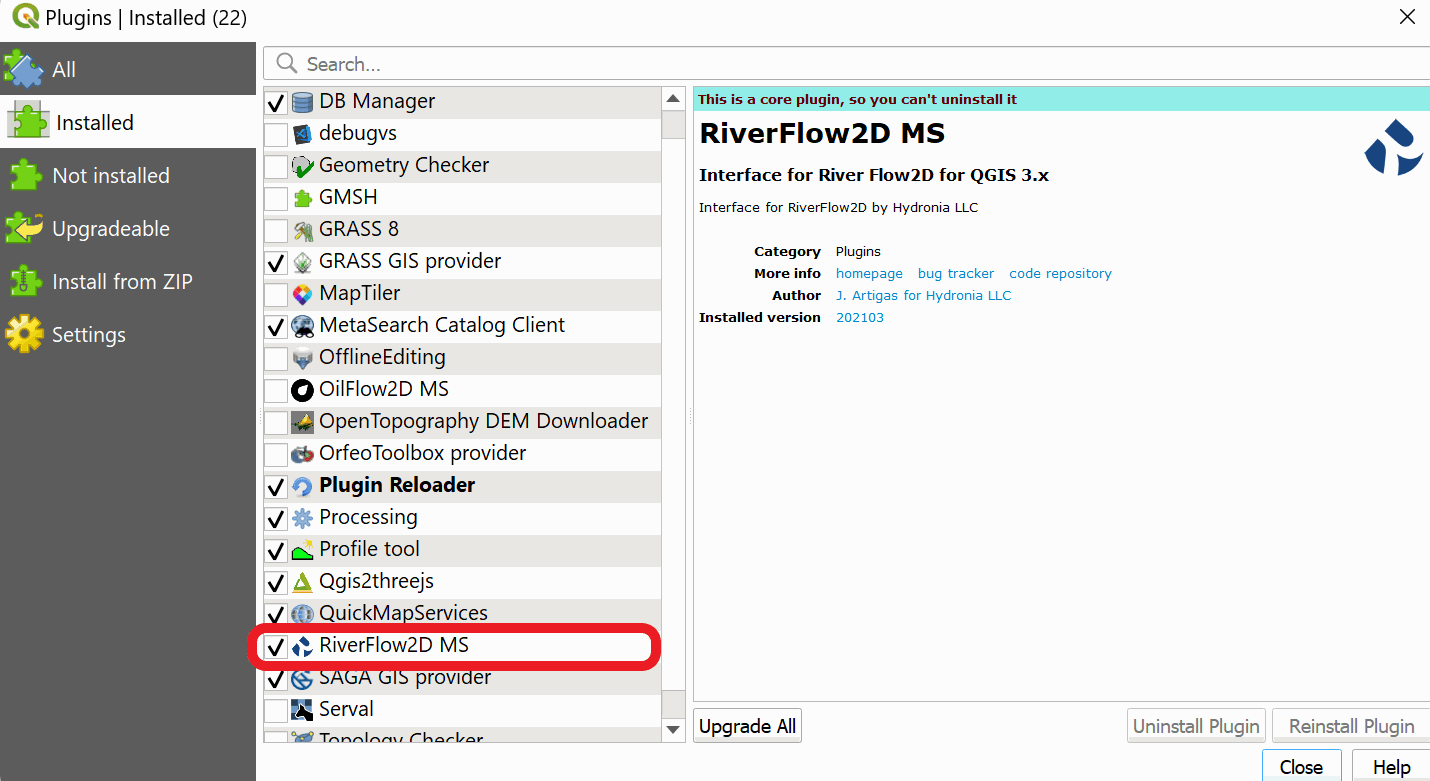This screenshot has width=1430, height=781.
Task: Switch to the Not installed tab
Action: click(x=110, y=176)
